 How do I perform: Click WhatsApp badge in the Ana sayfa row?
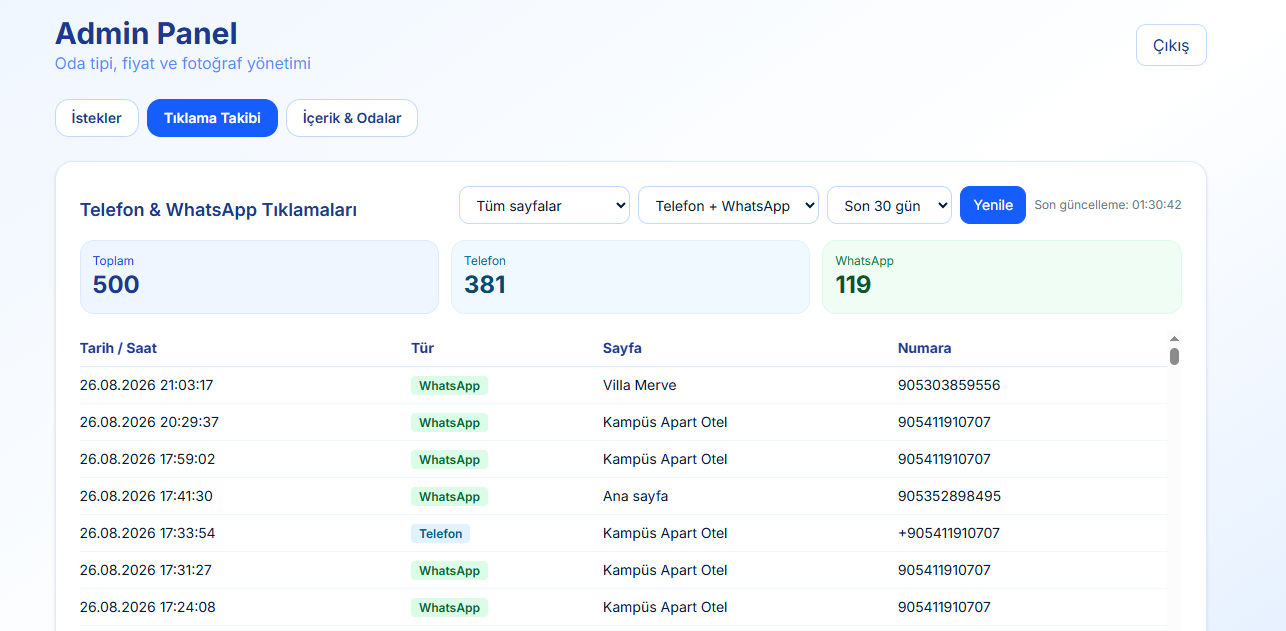(449, 496)
